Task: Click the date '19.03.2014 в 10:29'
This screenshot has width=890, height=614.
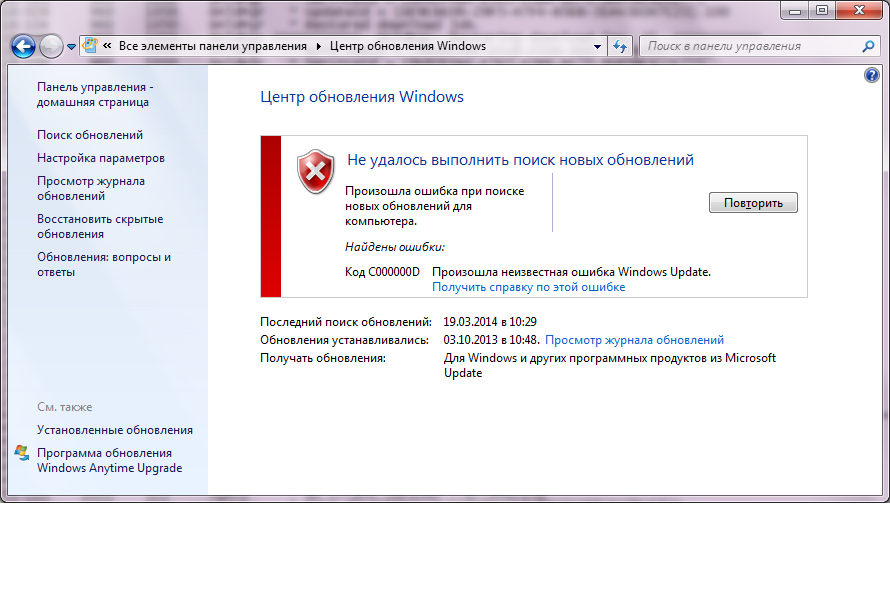Action: [x=490, y=322]
